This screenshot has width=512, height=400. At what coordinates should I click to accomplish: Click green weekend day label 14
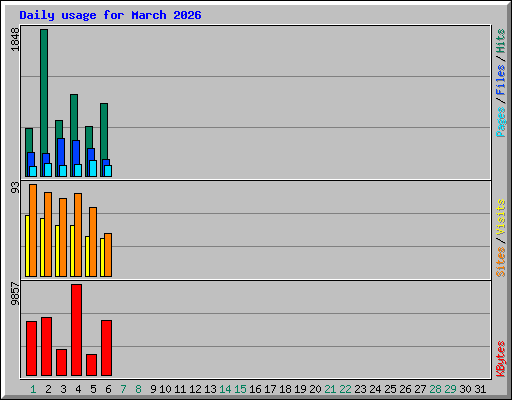[x=225, y=389]
